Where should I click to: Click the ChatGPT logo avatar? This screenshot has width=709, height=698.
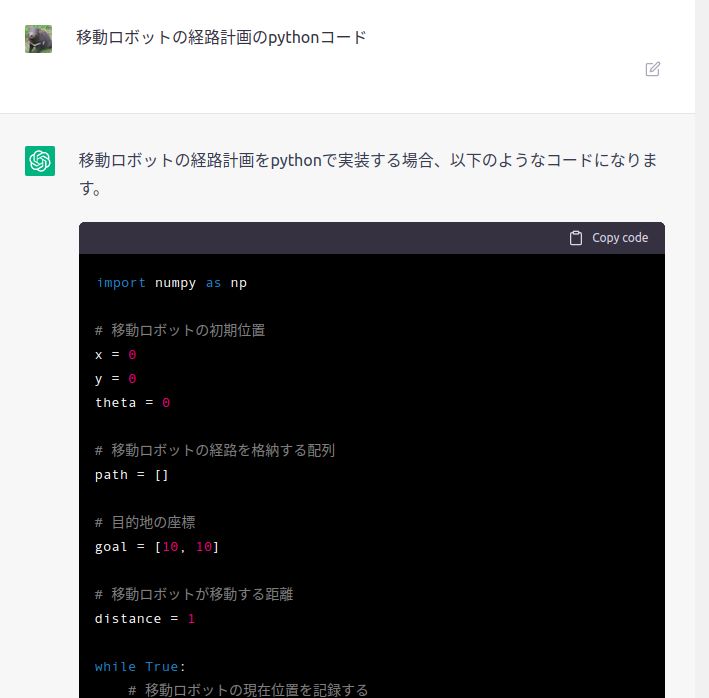40,161
